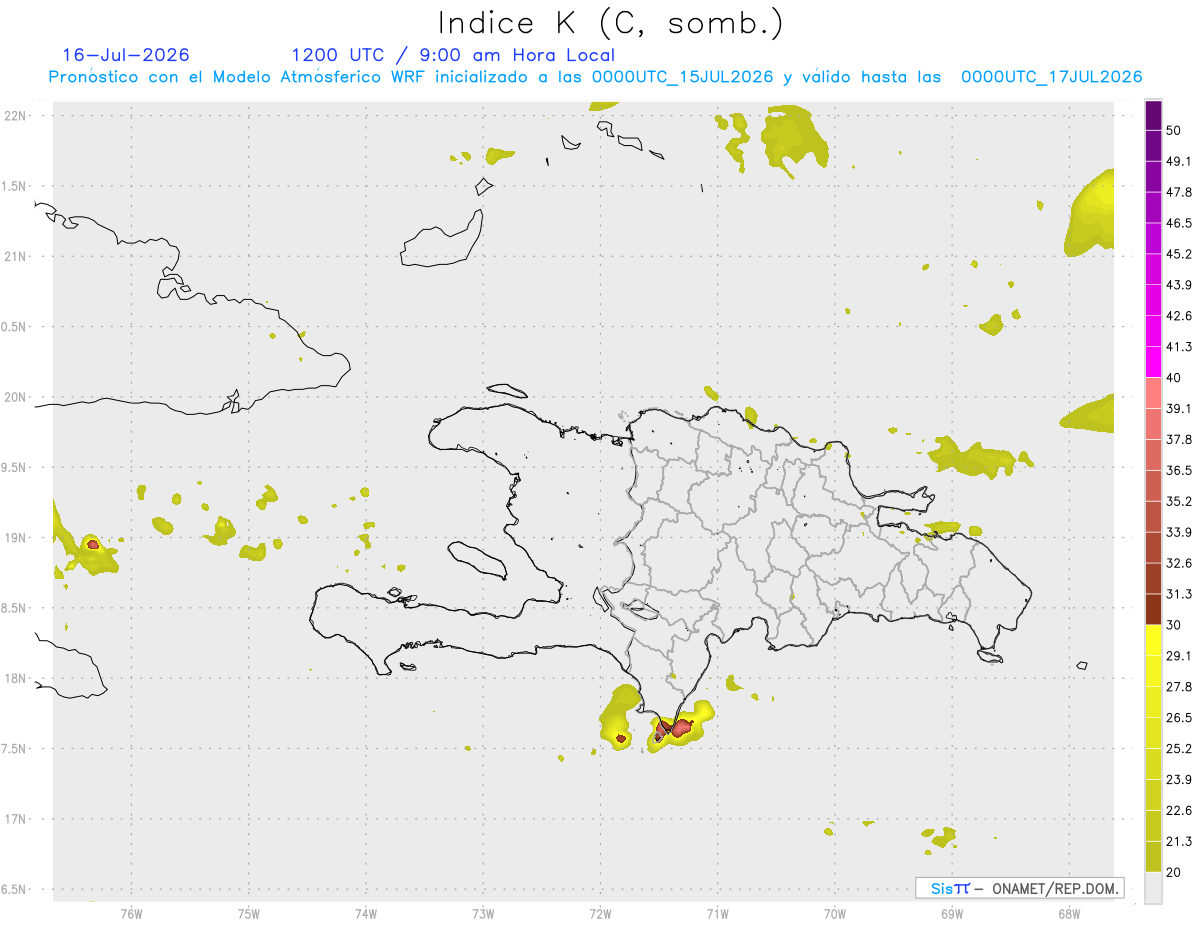Click the "0000UTC_17JUL2026" valid-until time

(x=1051, y=77)
